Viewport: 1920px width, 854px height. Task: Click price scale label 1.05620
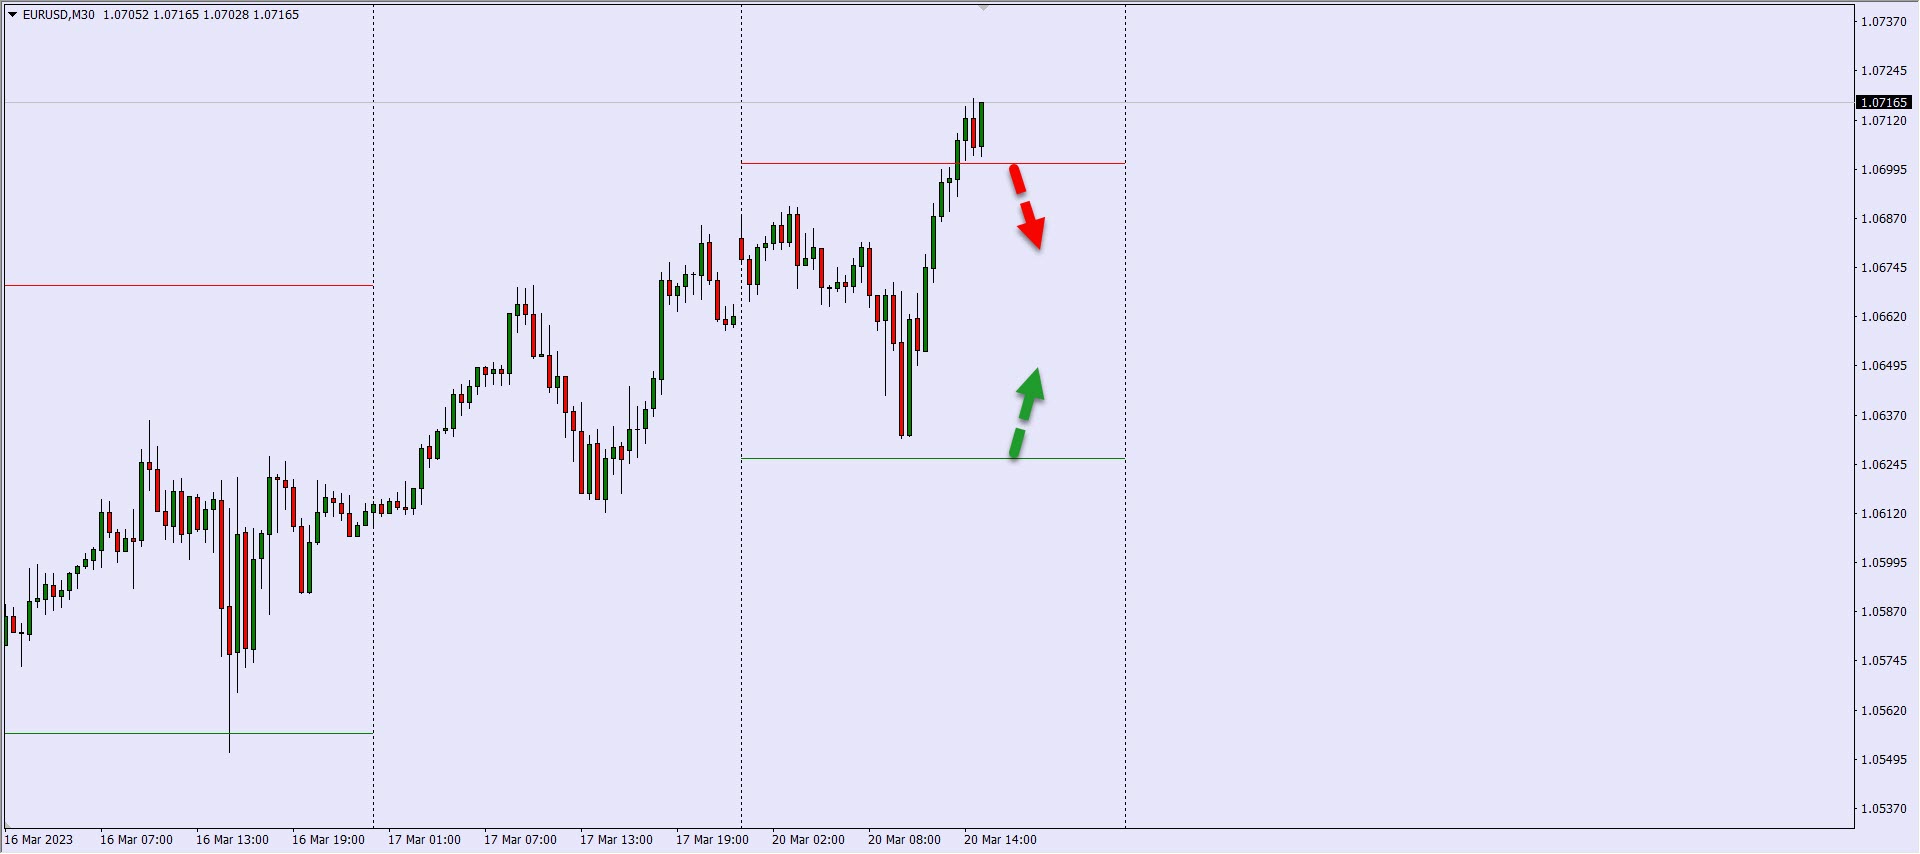(x=1883, y=711)
